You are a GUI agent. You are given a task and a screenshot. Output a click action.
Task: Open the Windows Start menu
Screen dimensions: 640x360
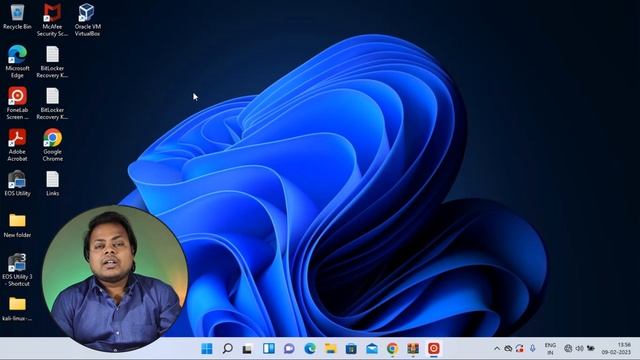[x=207, y=349]
